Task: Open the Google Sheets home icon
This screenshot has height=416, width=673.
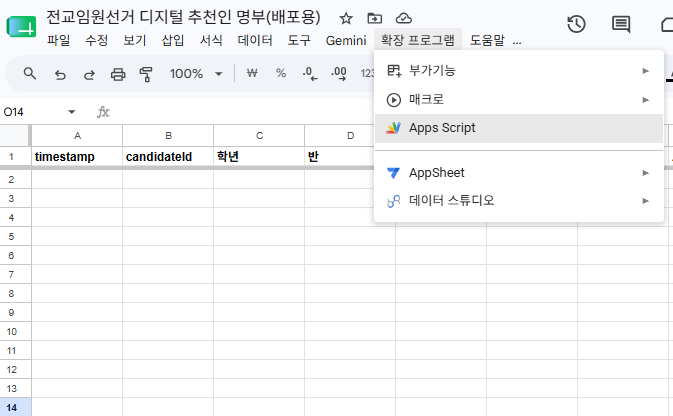Action: coord(21,27)
